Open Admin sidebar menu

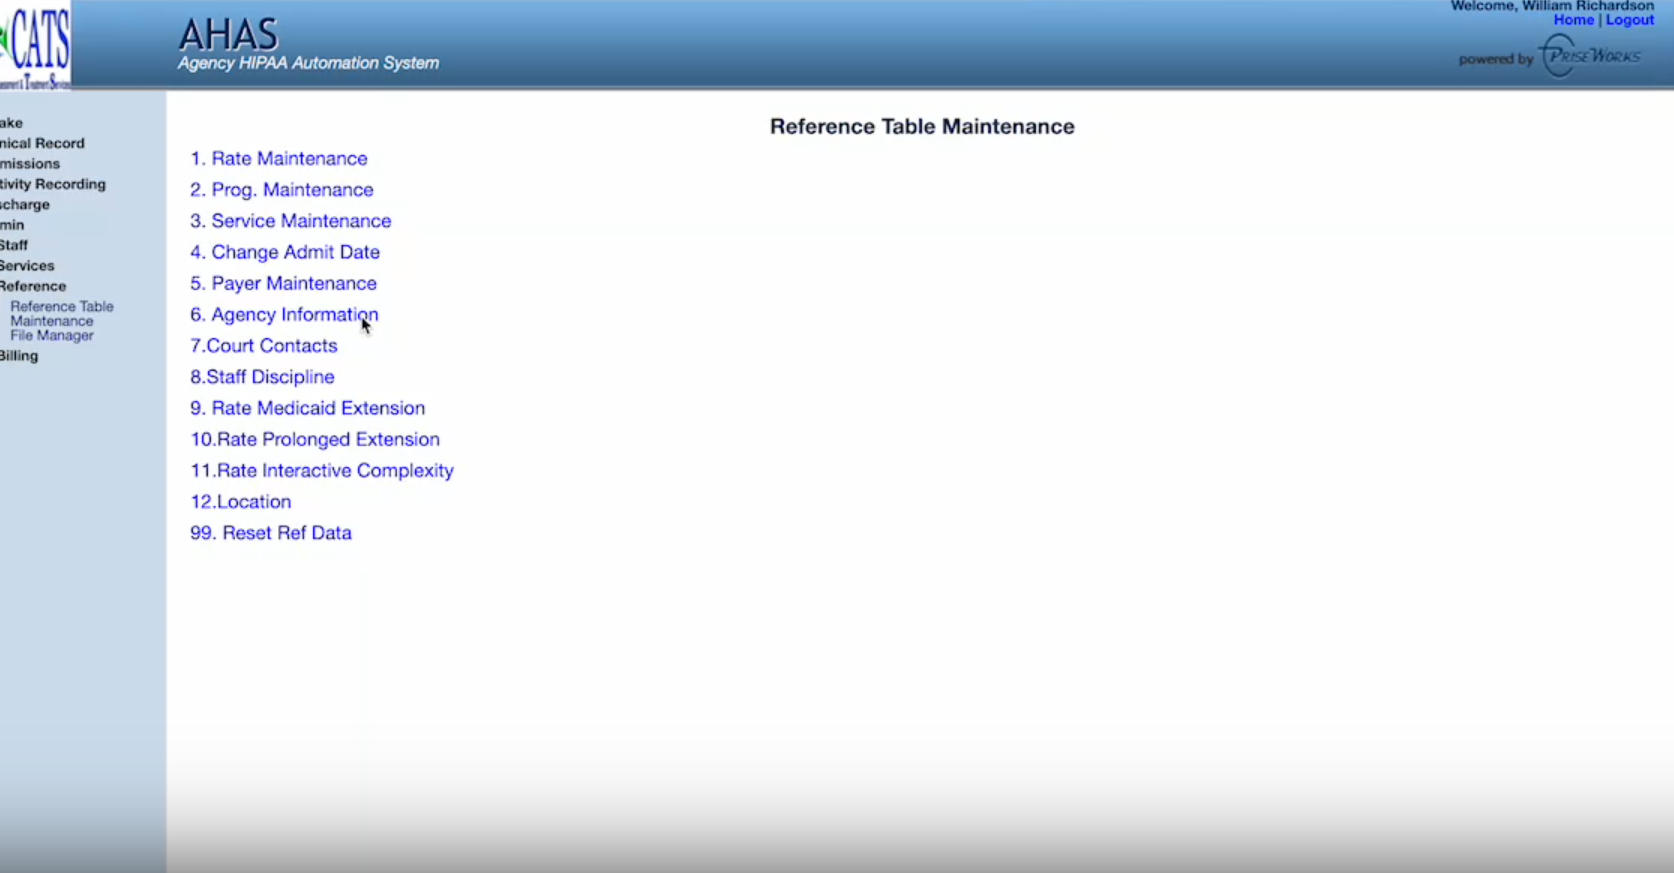pyautogui.click(x=12, y=225)
